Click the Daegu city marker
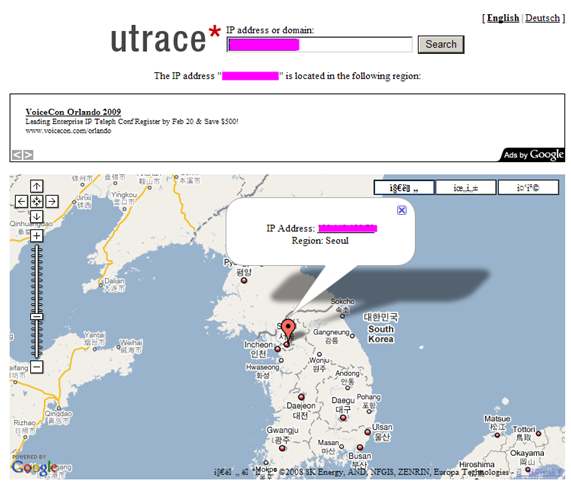Screen dimensions: 571x486 click(343, 418)
